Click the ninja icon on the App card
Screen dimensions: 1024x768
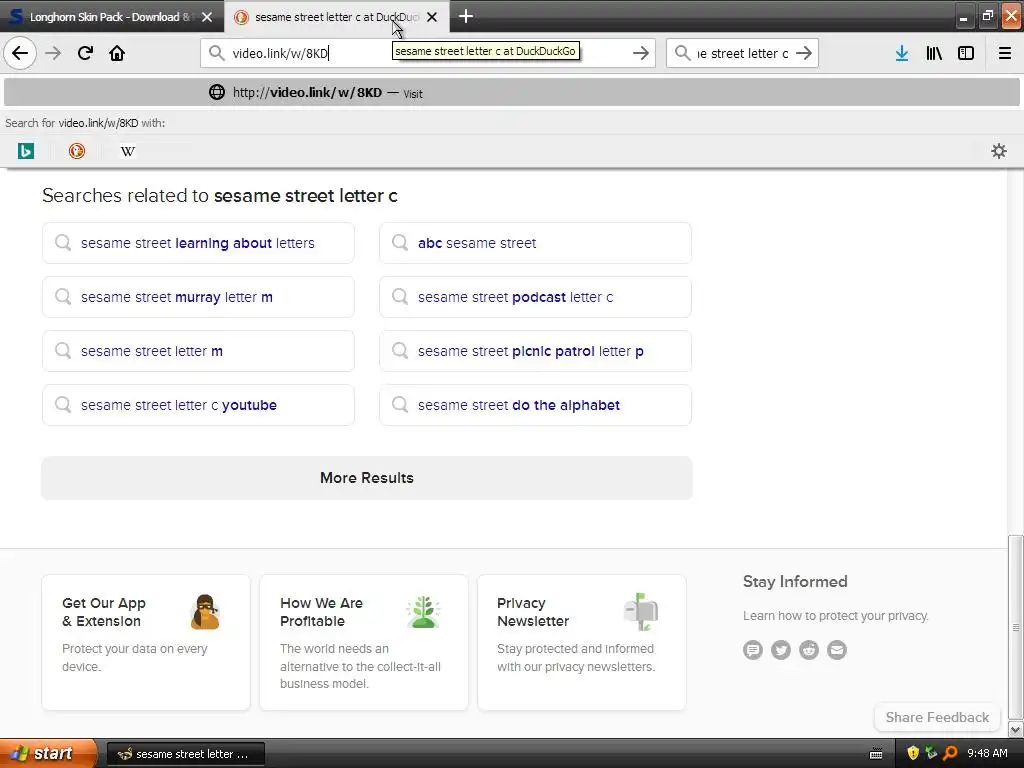pyautogui.click(x=205, y=612)
